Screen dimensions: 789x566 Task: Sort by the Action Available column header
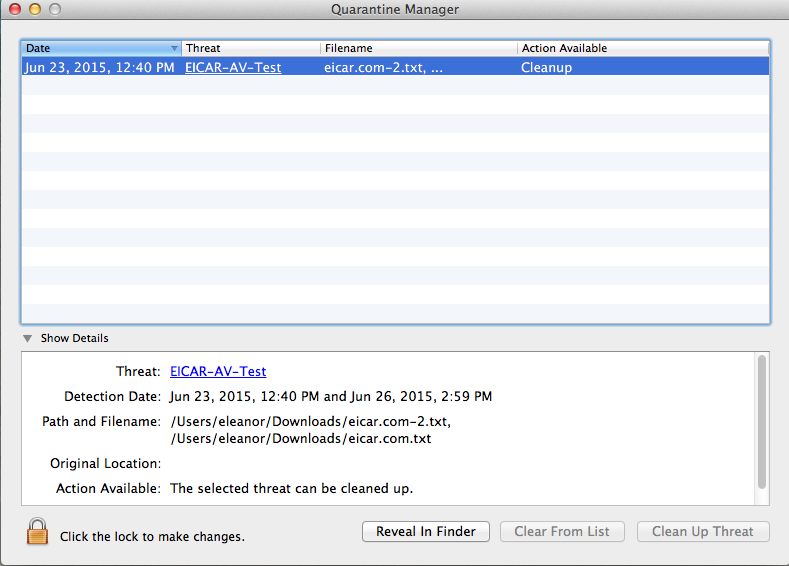(643, 48)
